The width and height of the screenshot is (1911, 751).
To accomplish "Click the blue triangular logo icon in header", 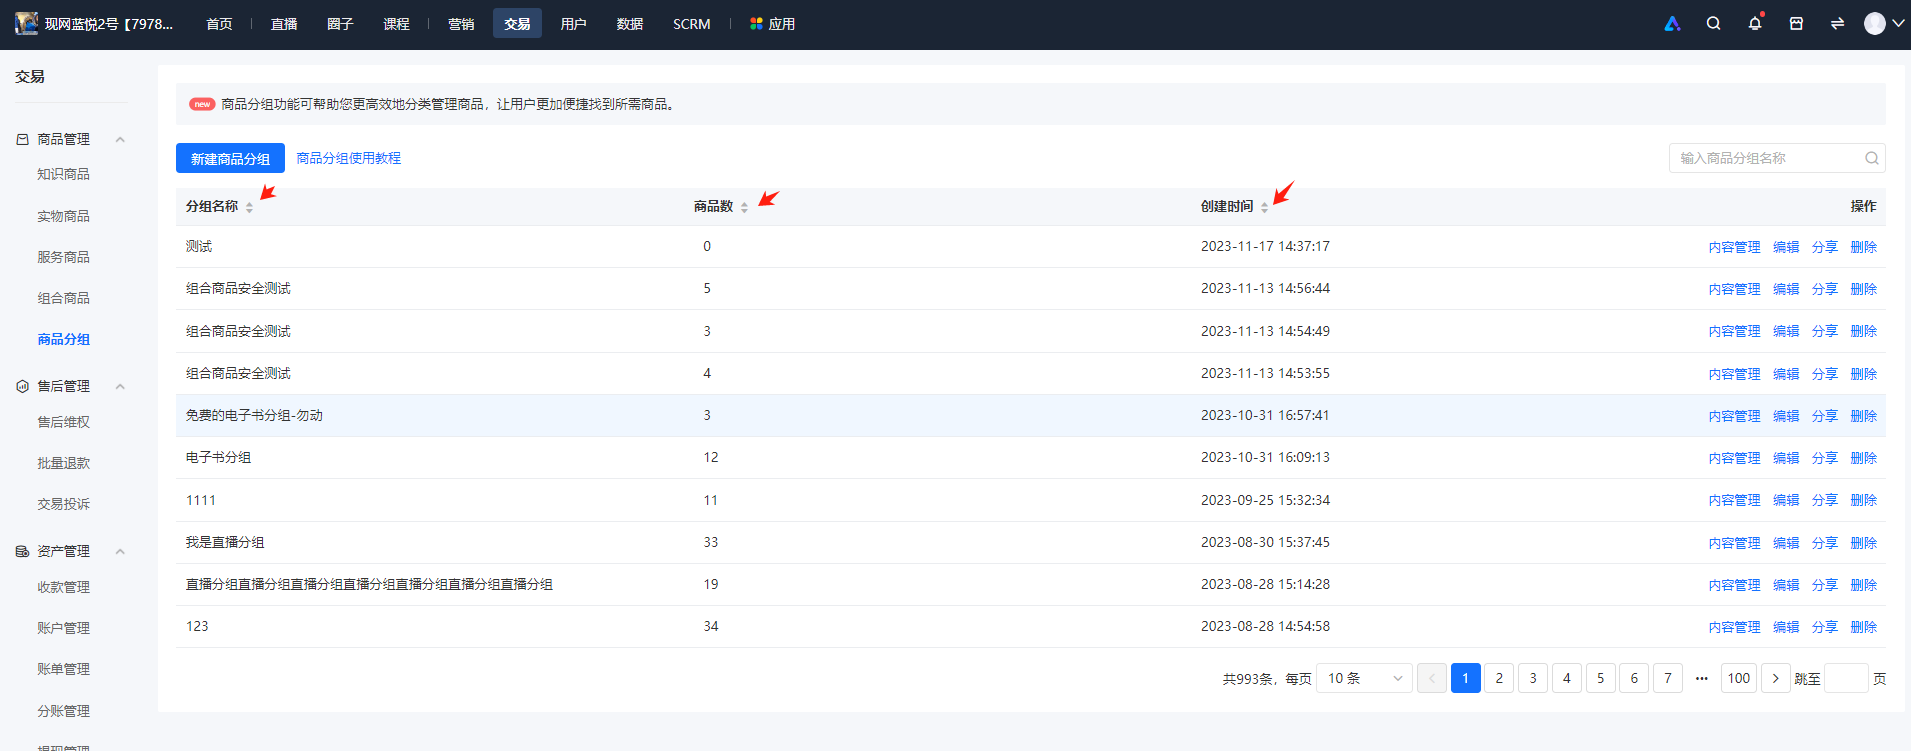I will pyautogui.click(x=1672, y=23).
